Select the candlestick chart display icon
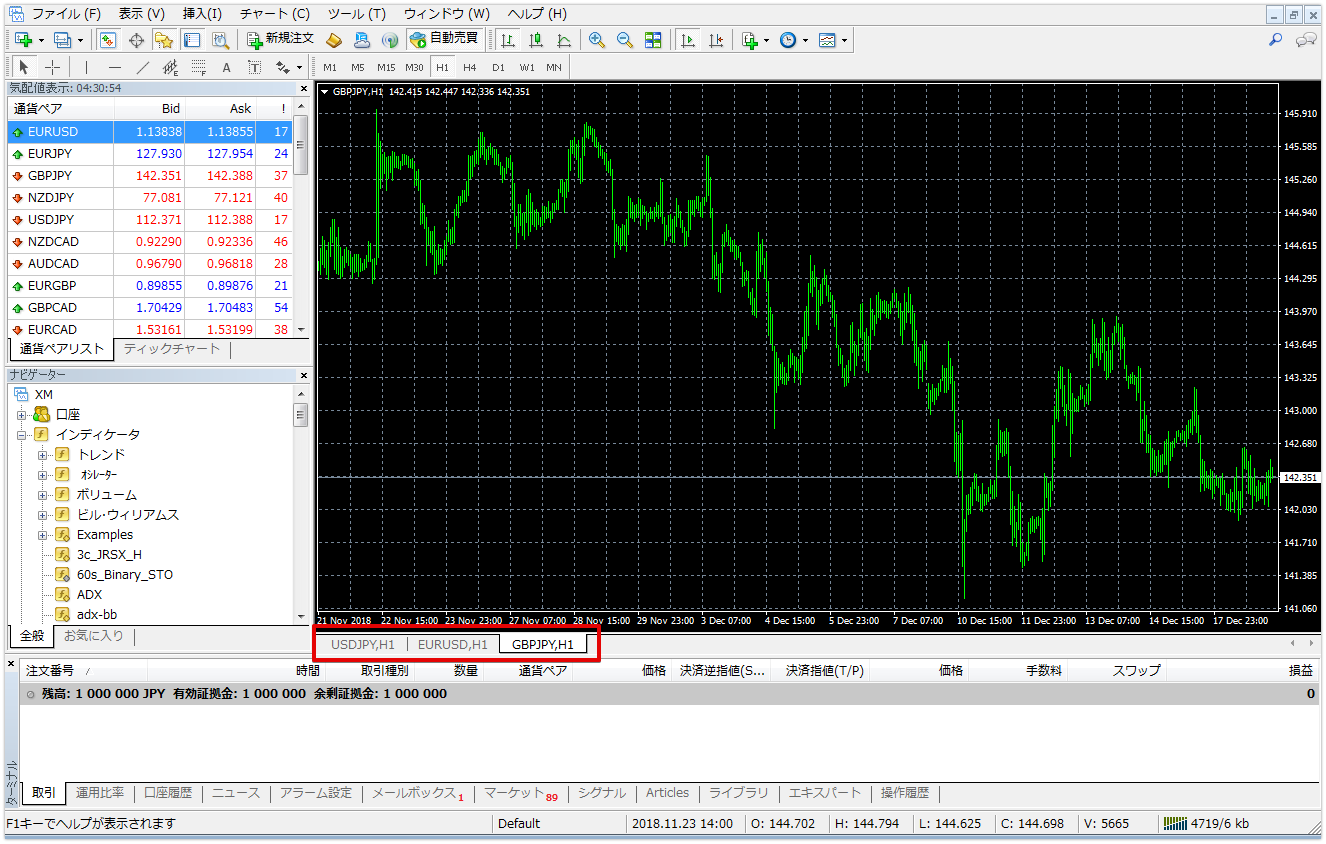Image resolution: width=1326 pixels, height=844 pixels. click(535, 40)
